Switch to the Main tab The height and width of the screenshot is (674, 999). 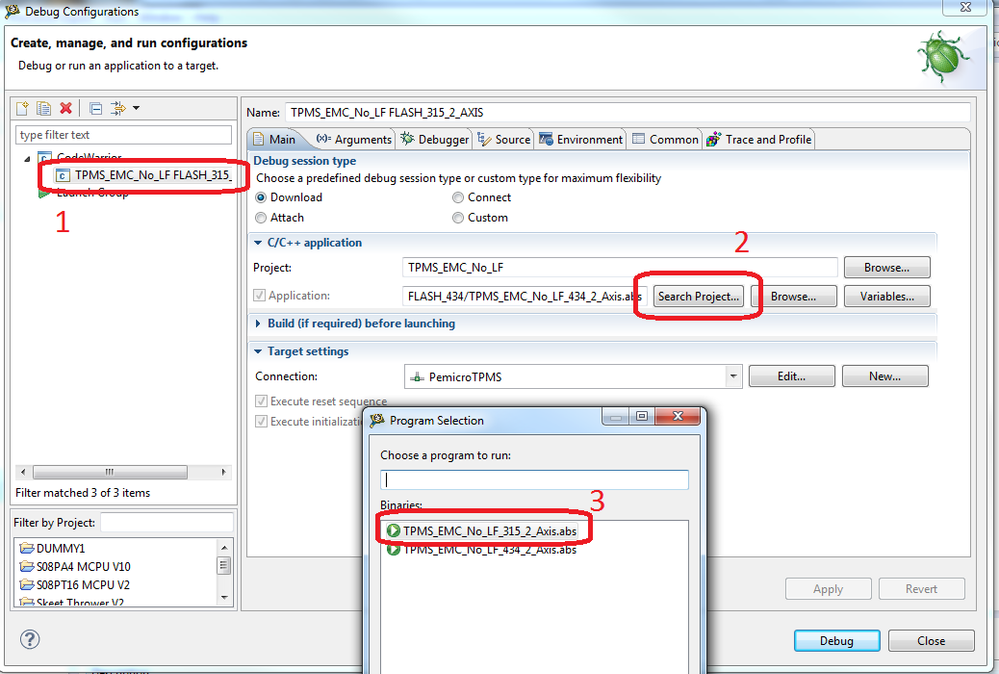click(x=275, y=140)
